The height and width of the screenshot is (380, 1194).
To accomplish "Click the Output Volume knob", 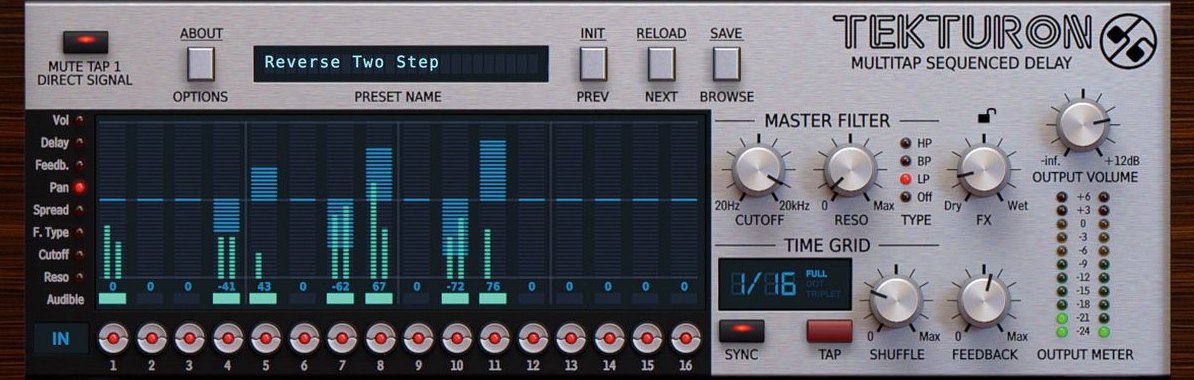I will (1083, 125).
